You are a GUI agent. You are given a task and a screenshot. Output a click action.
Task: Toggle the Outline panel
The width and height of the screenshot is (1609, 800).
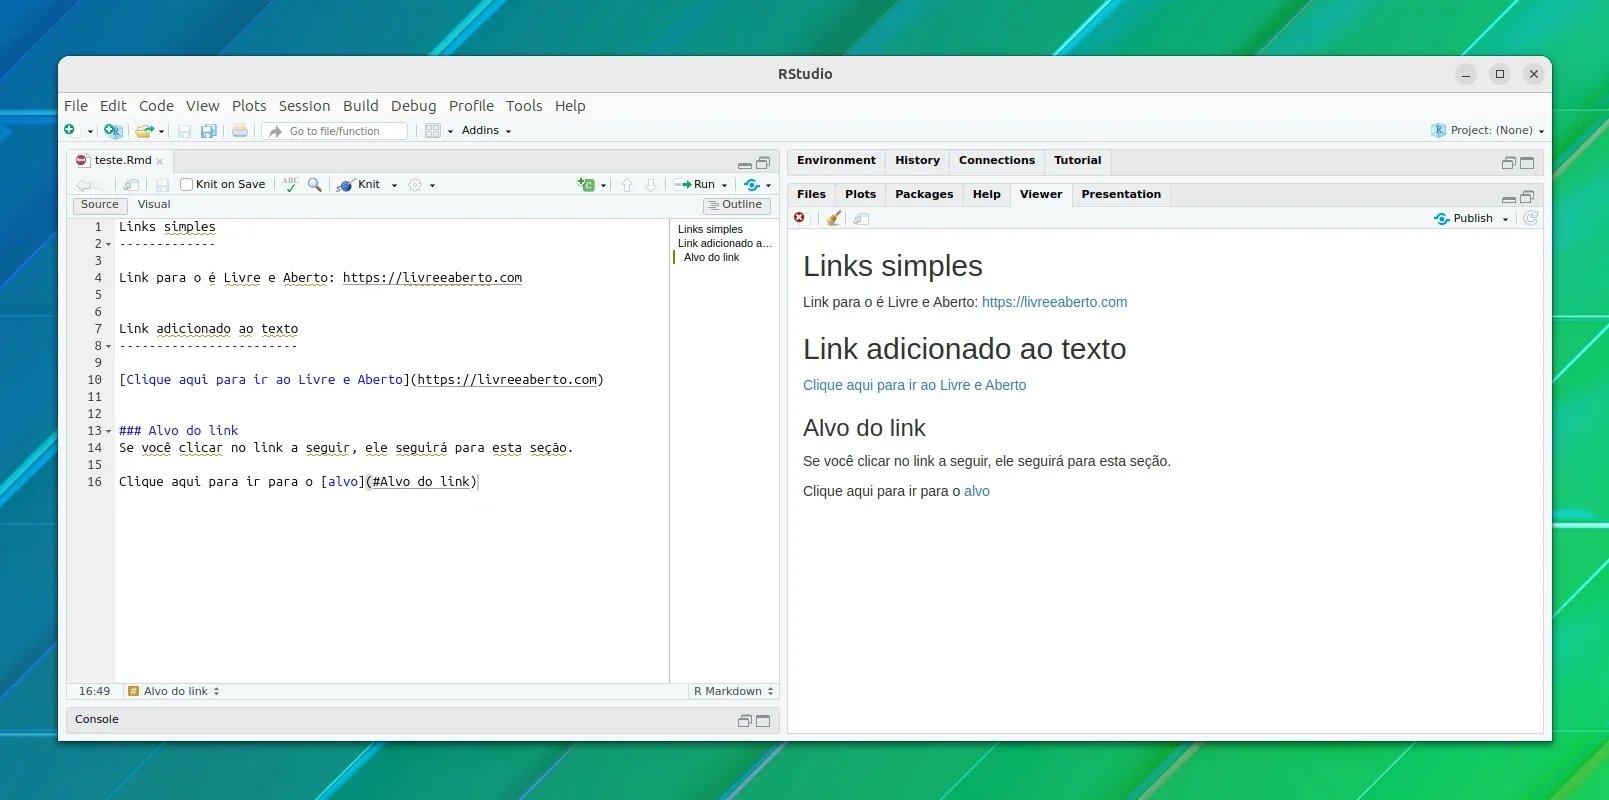point(737,205)
